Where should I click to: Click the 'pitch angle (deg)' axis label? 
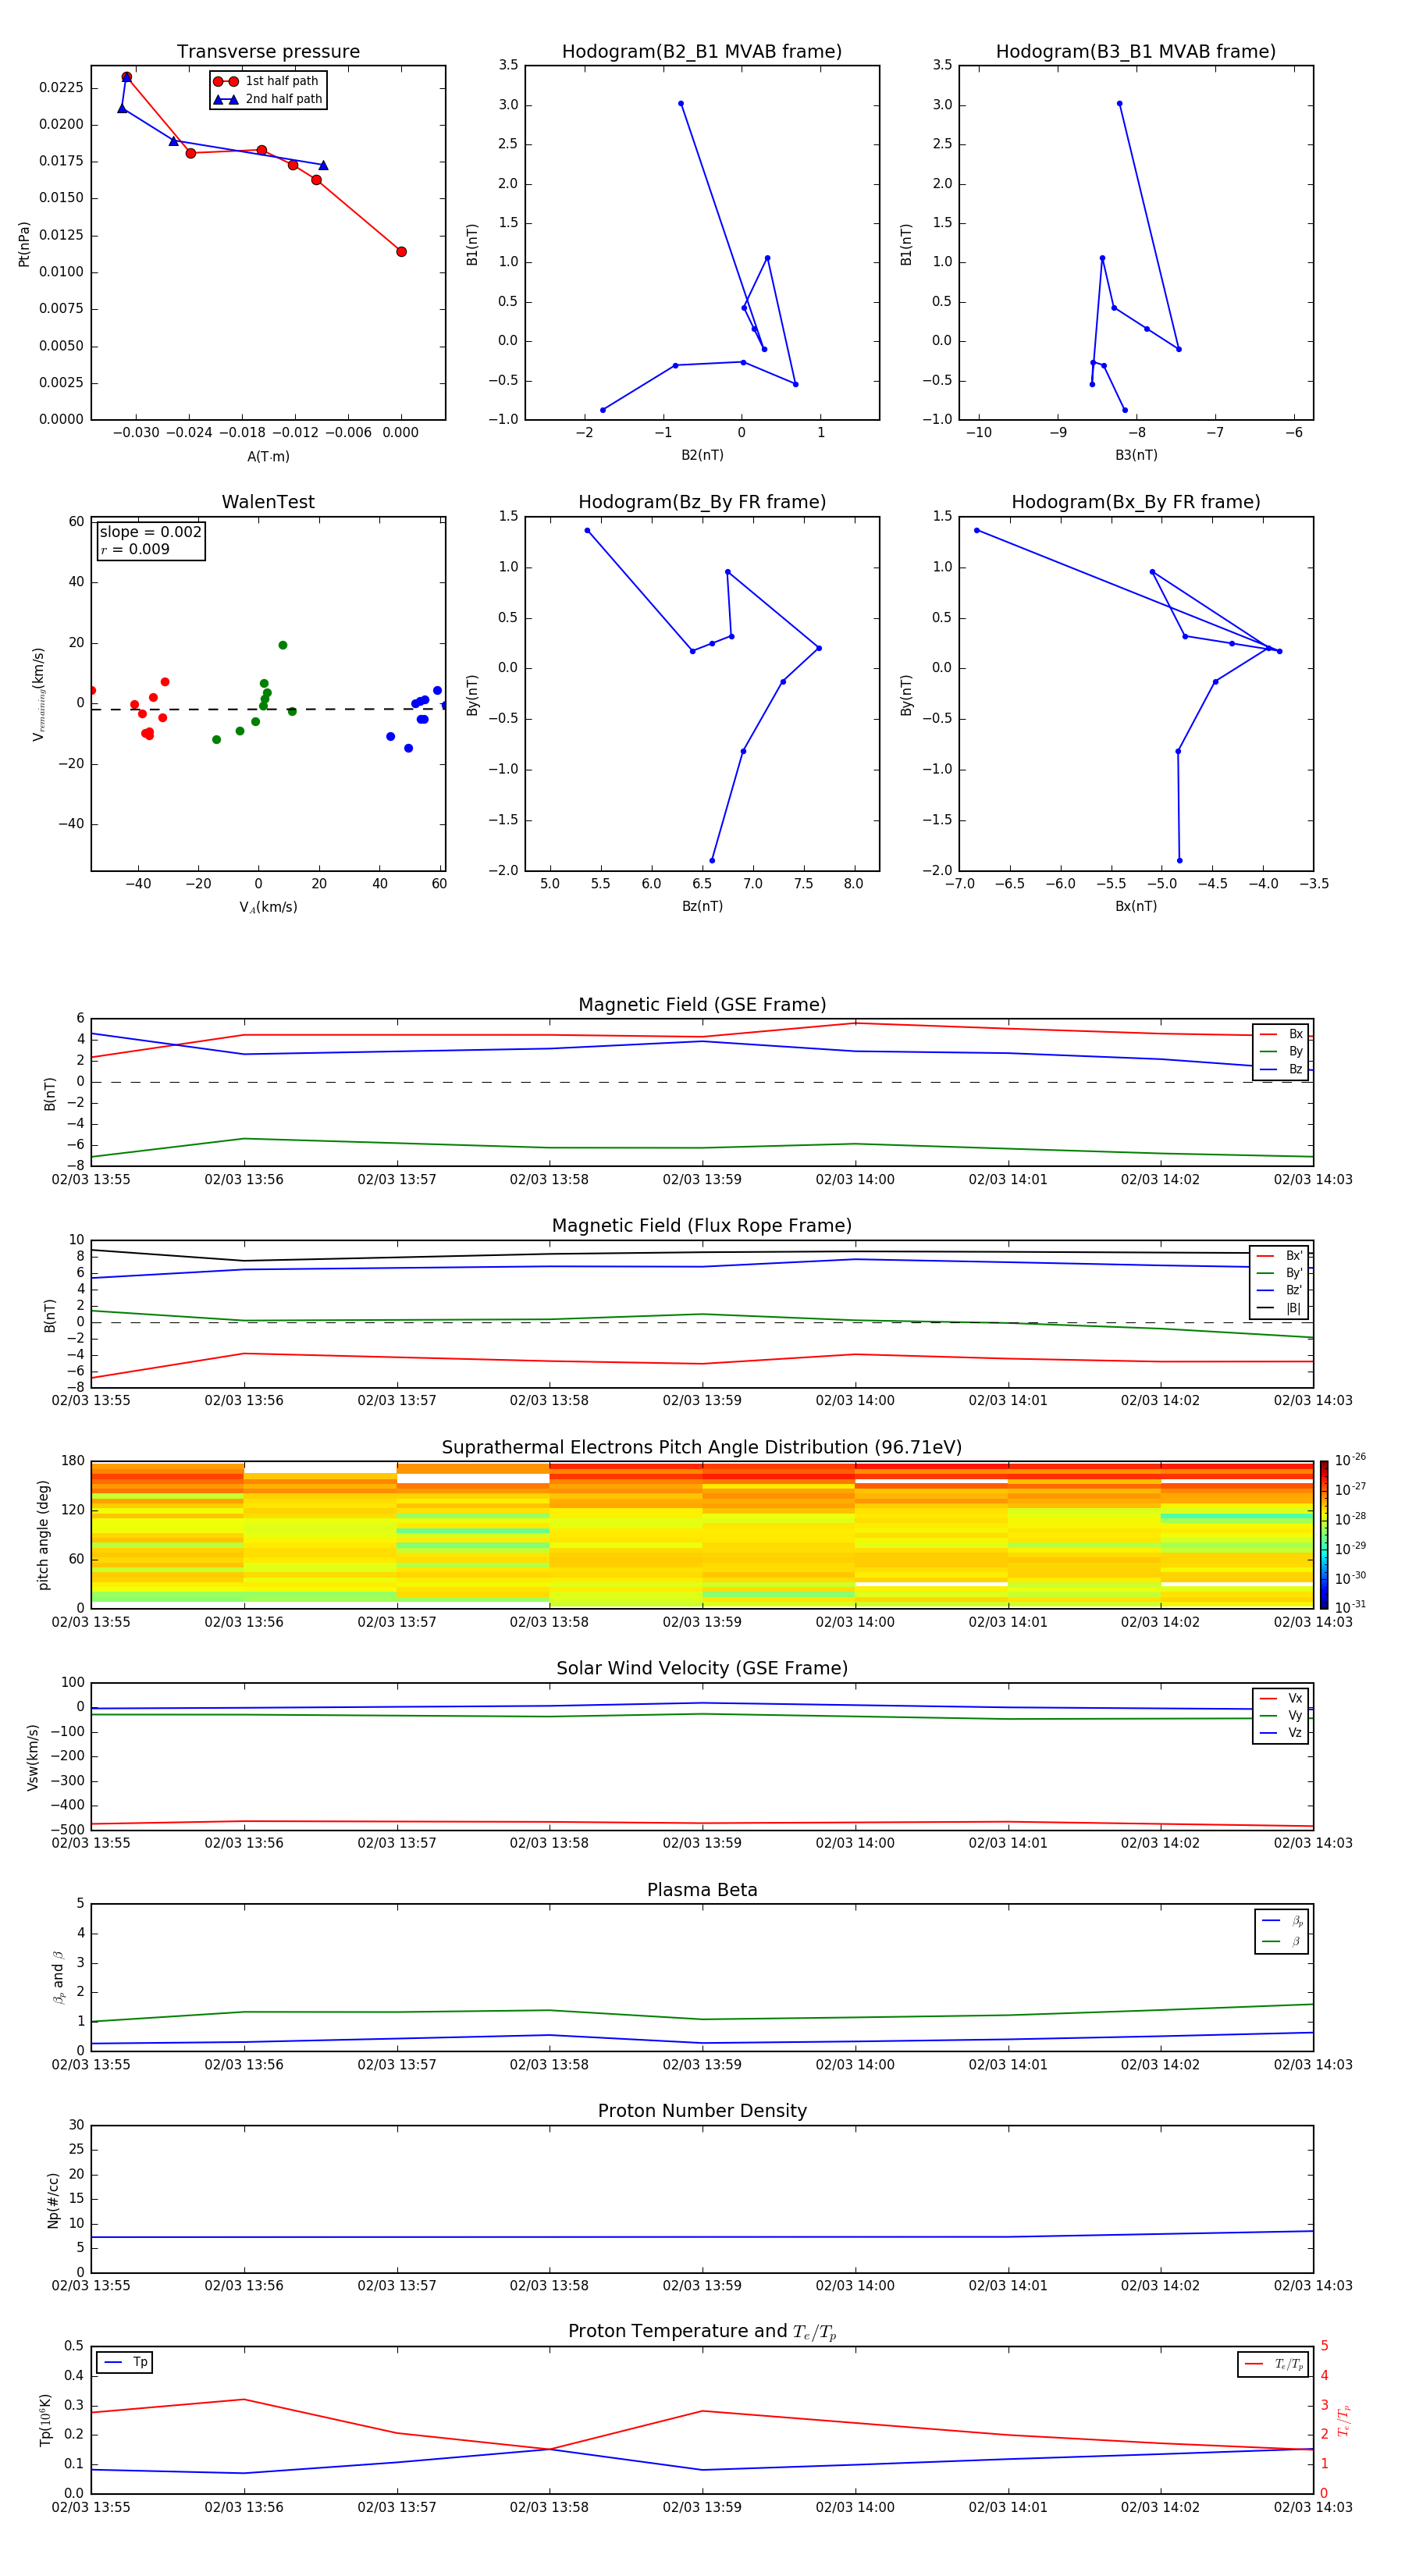pos(43,1535)
